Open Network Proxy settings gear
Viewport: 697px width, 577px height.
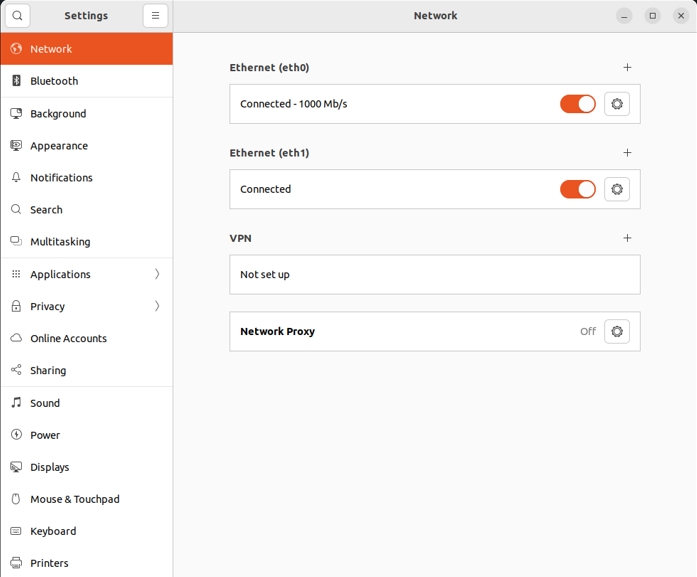(x=617, y=332)
